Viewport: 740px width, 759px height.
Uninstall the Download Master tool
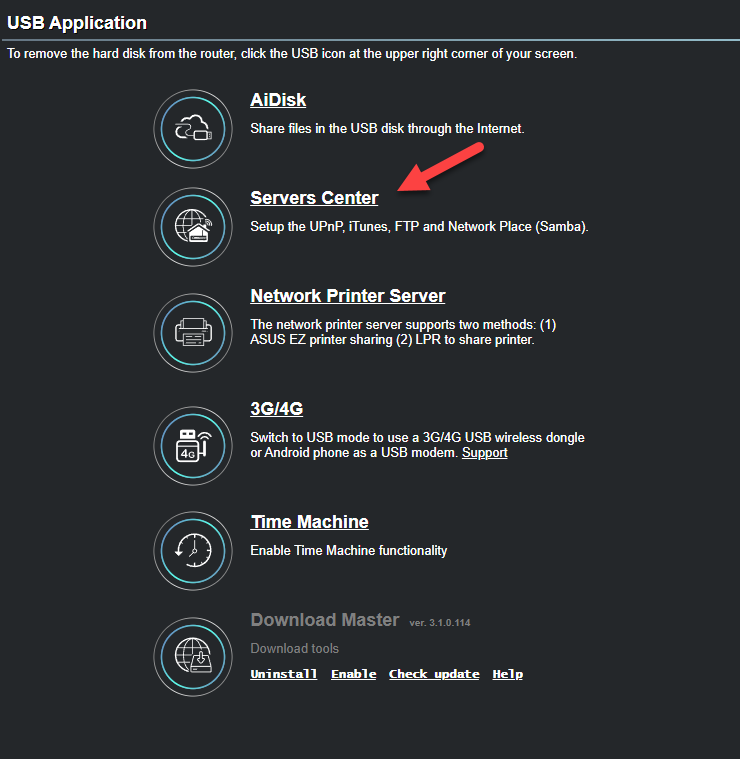[x=283, y=674]
